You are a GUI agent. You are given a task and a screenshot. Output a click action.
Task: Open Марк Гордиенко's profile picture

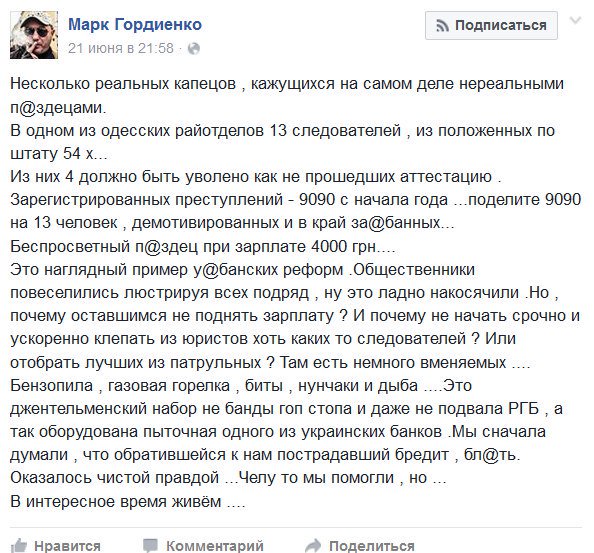(34, 35)
